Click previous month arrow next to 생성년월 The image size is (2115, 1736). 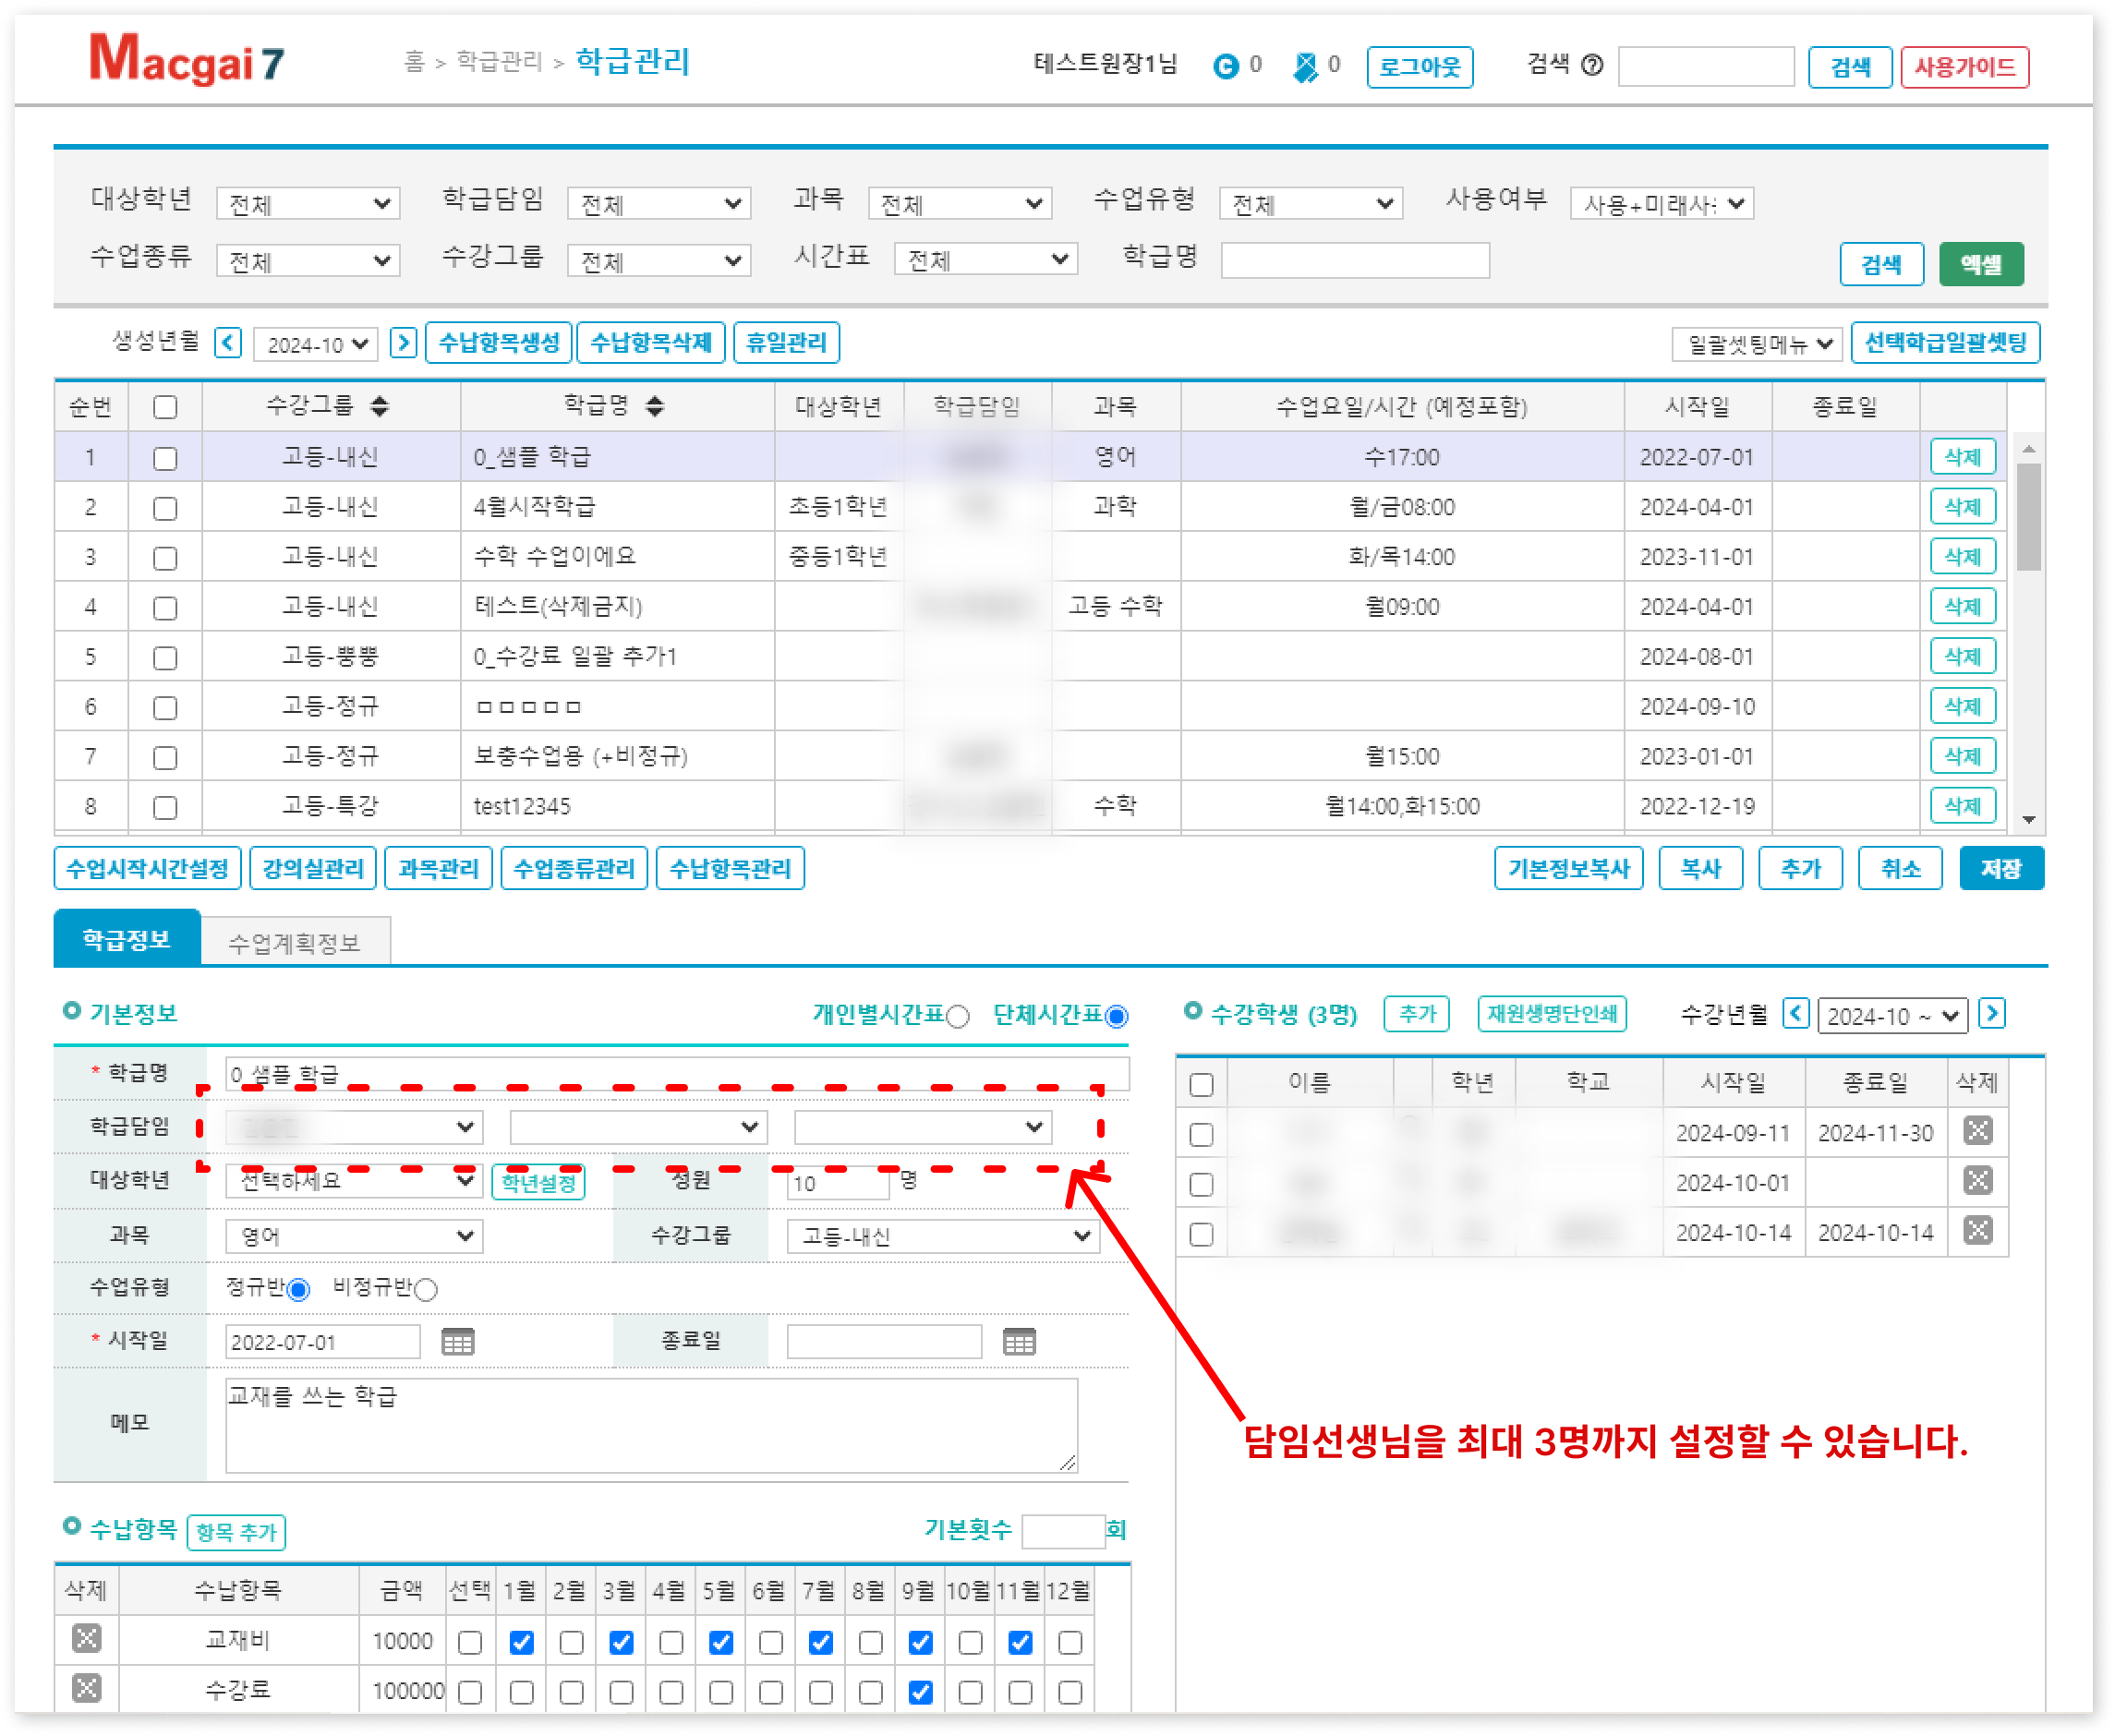tap(228, 343)
